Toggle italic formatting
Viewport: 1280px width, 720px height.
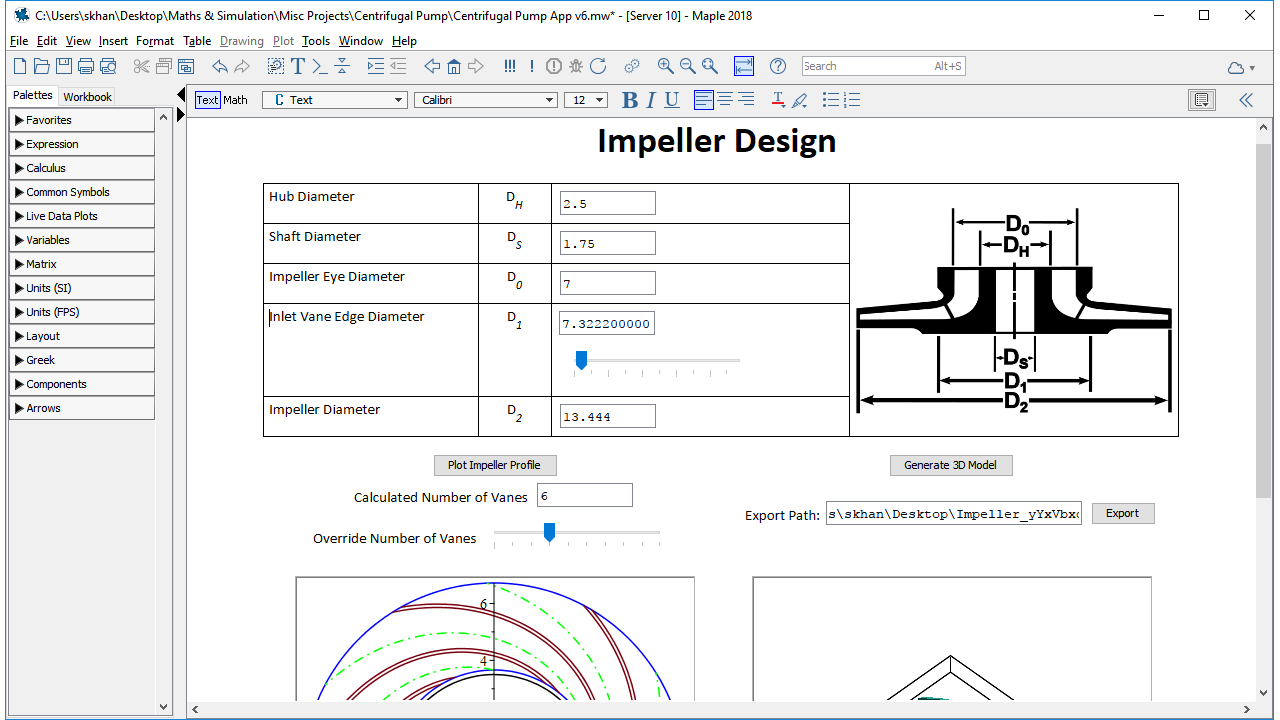(651, 100)
